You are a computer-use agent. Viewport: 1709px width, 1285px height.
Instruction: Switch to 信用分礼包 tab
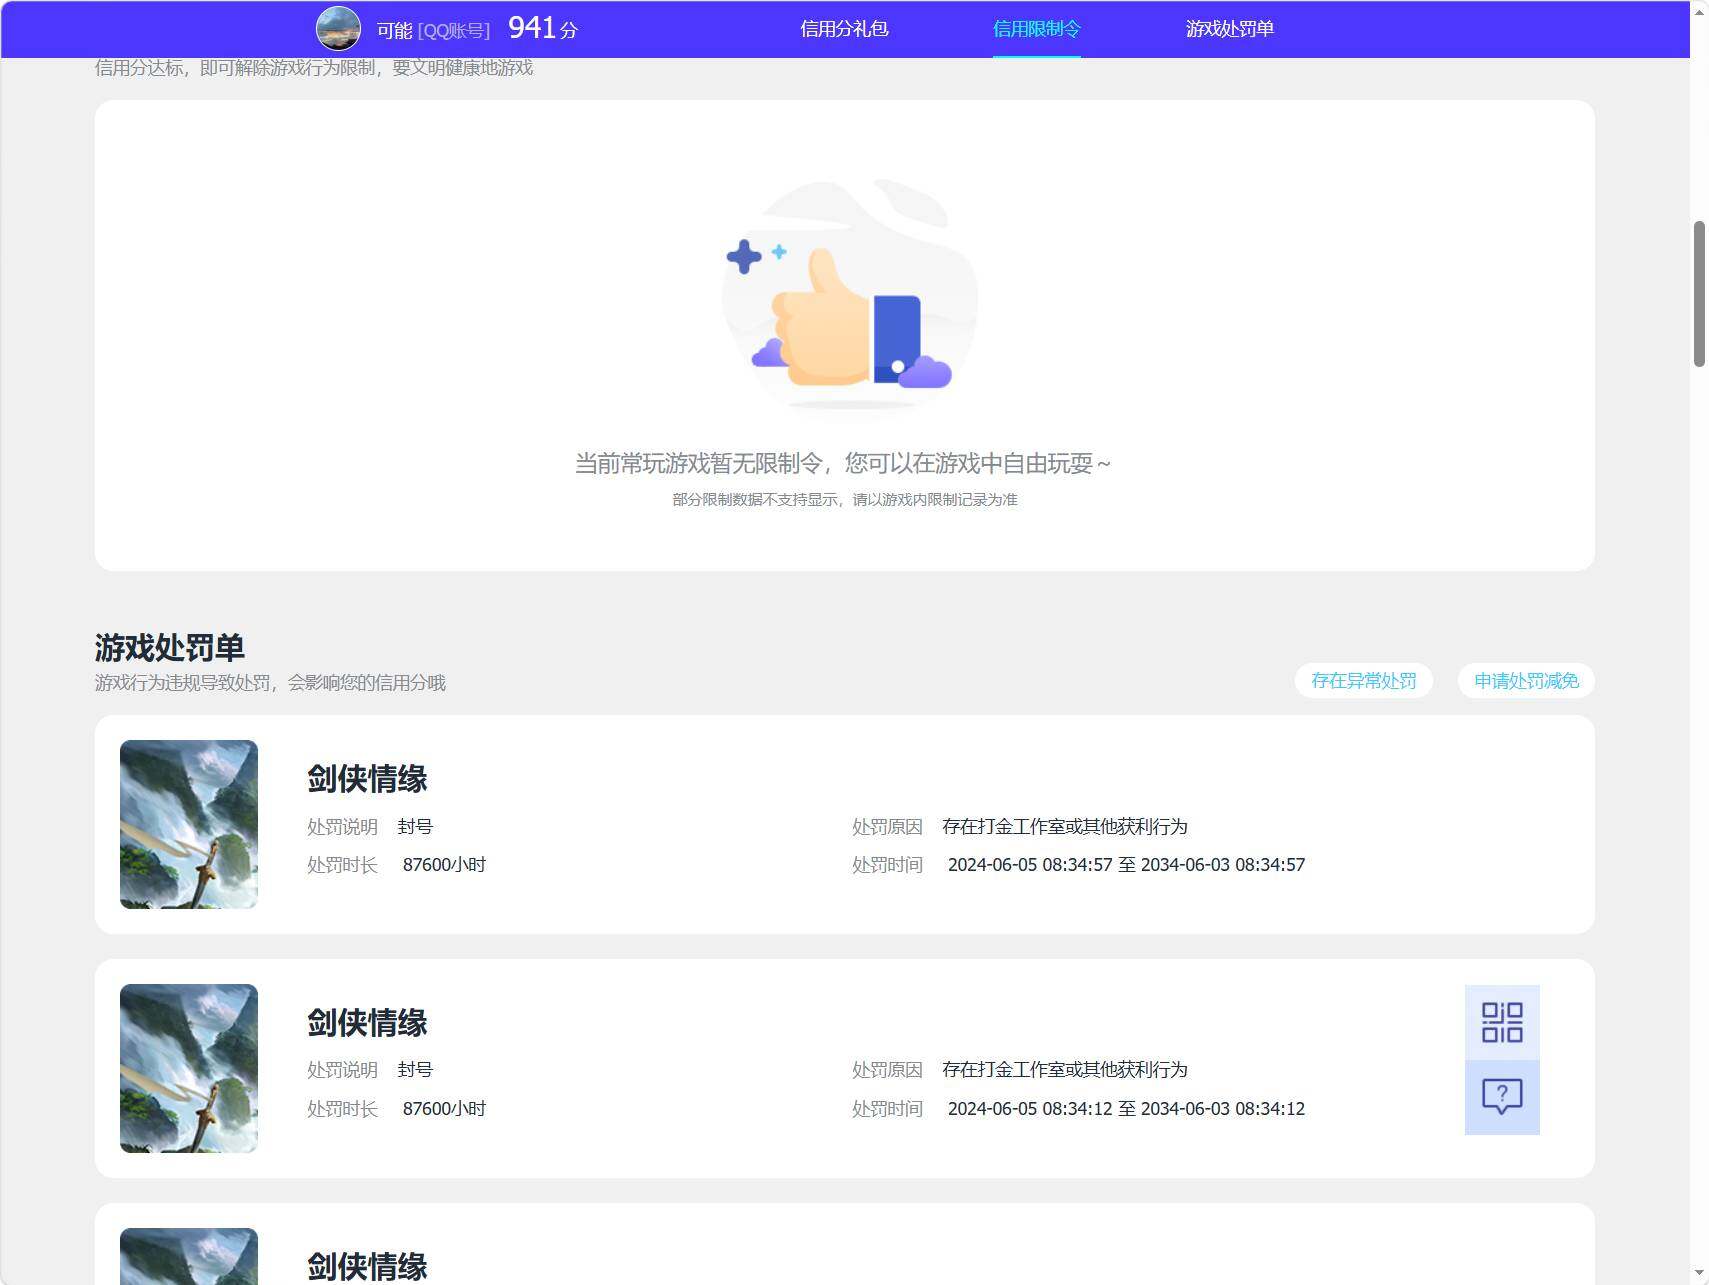pyautogui.click(x=844, y=29)
